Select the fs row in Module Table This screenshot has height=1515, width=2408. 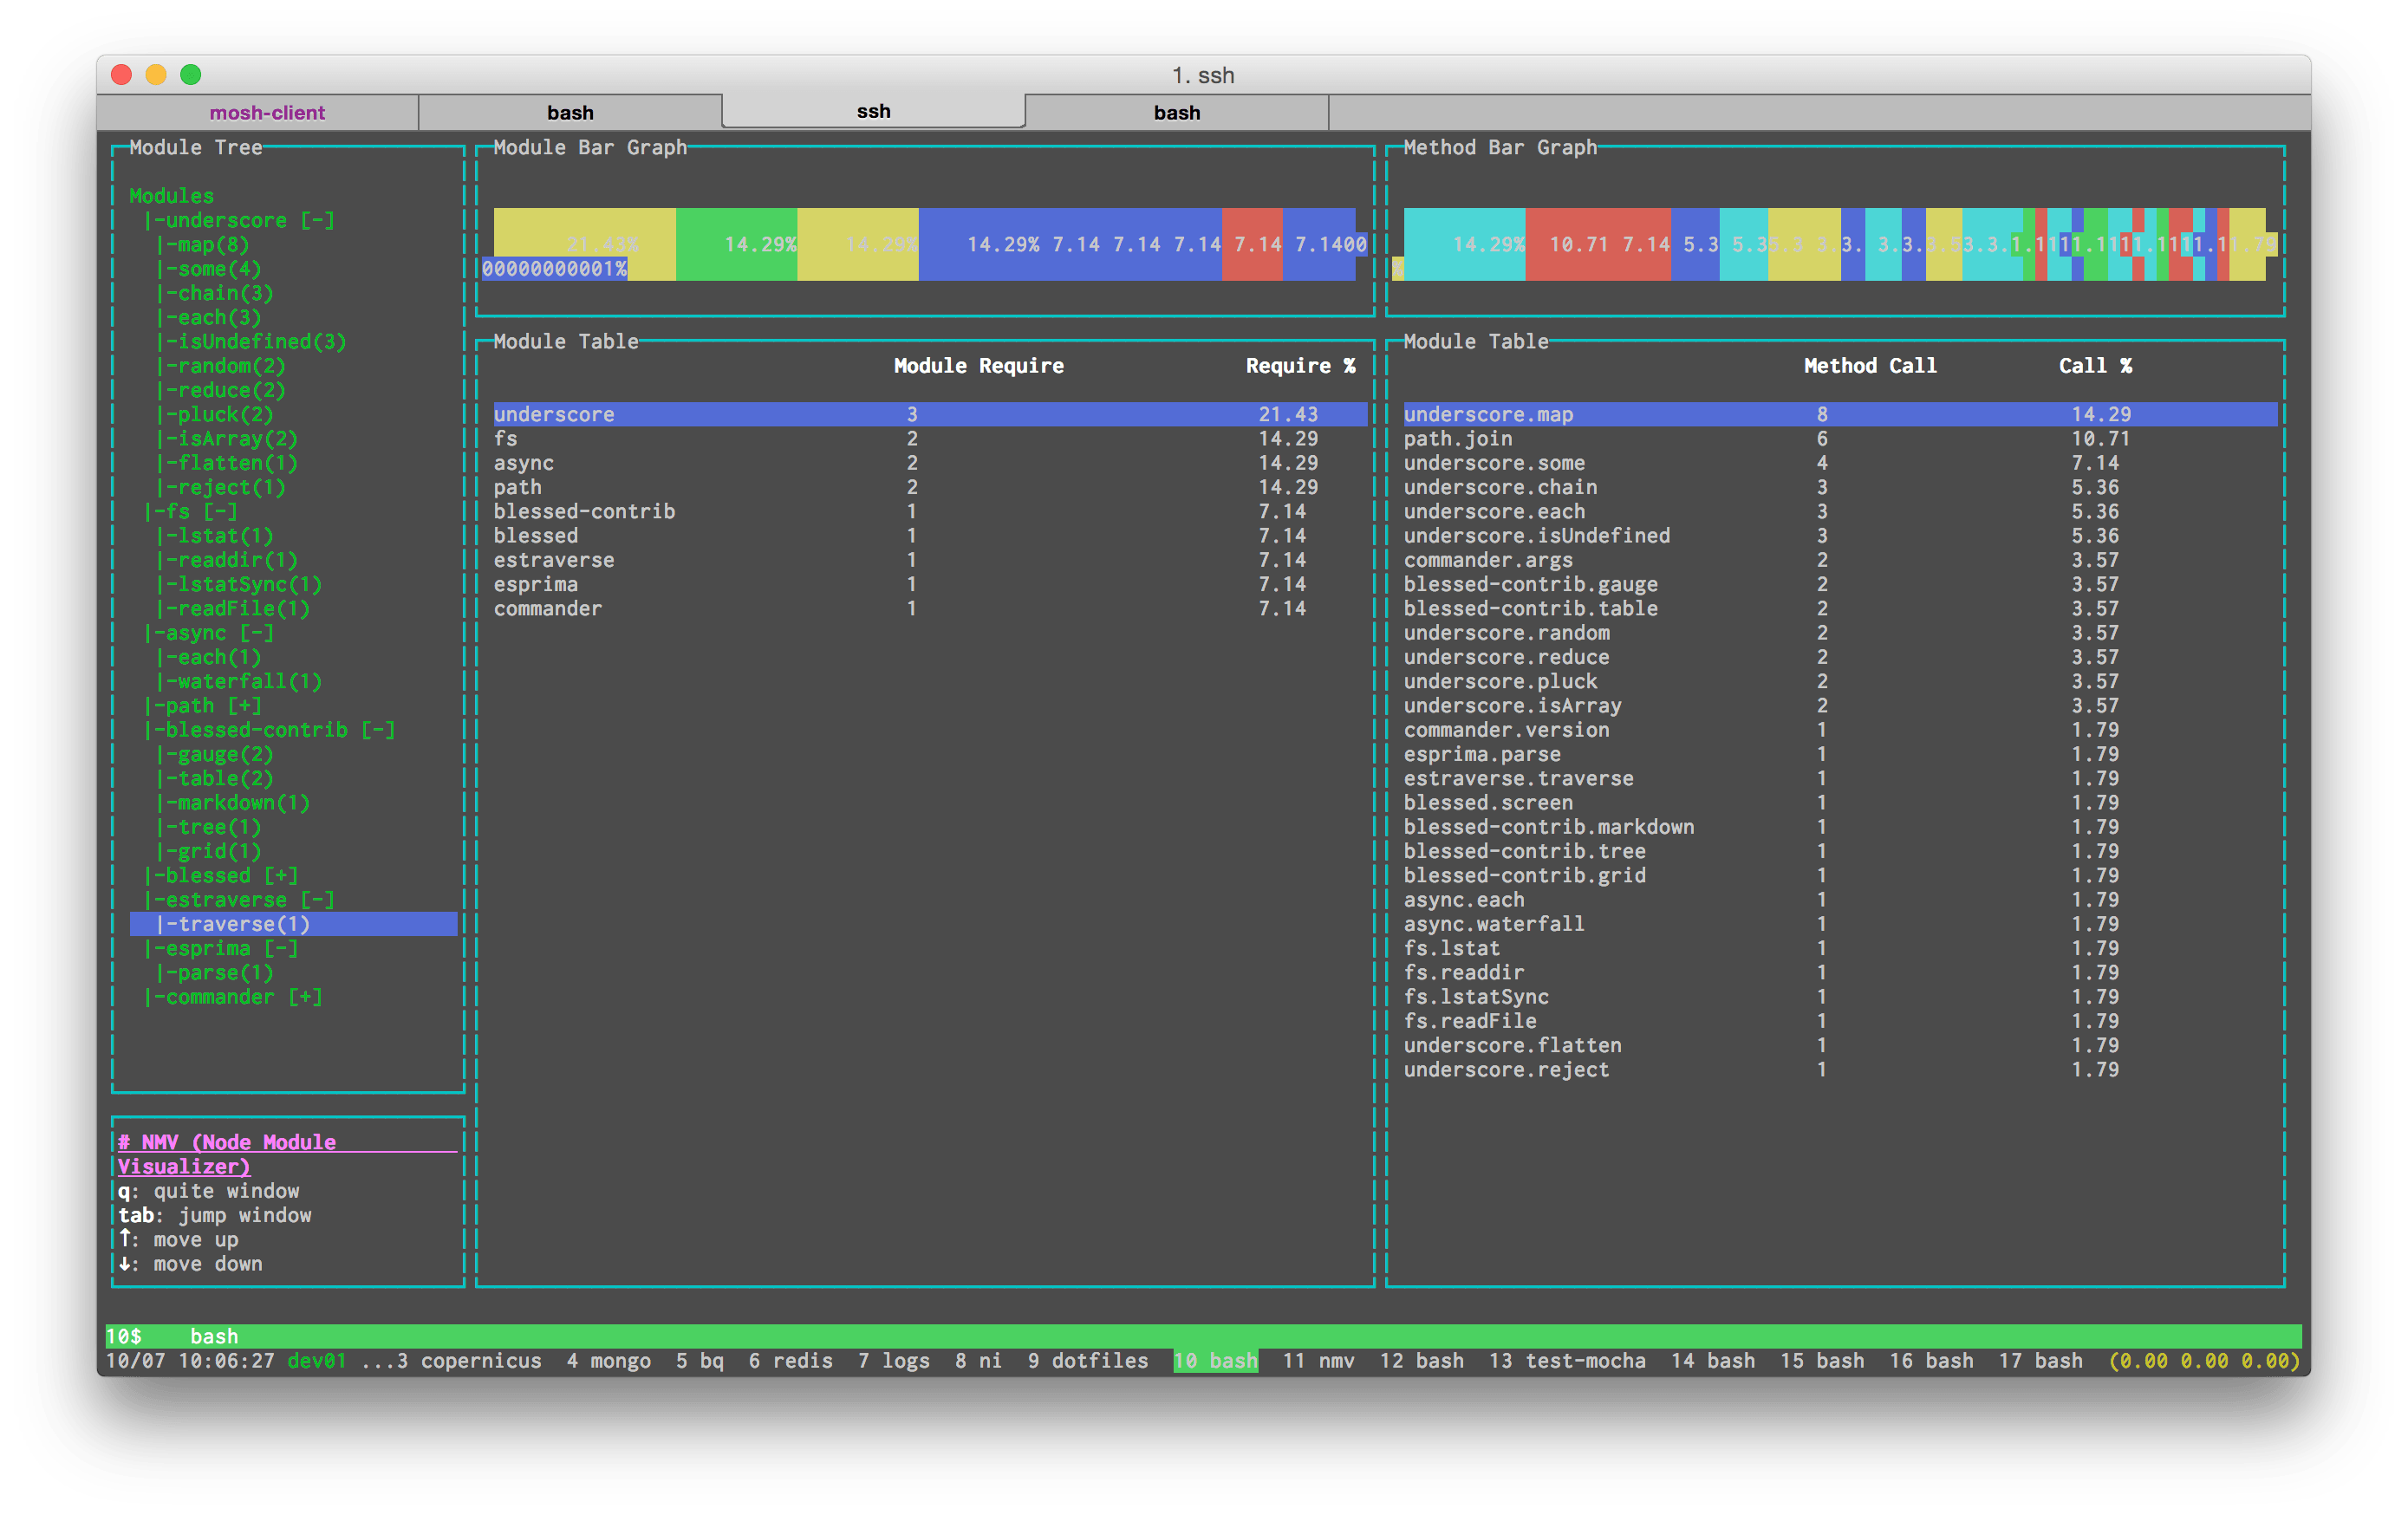pyautogui.click(x=930, y=438)
